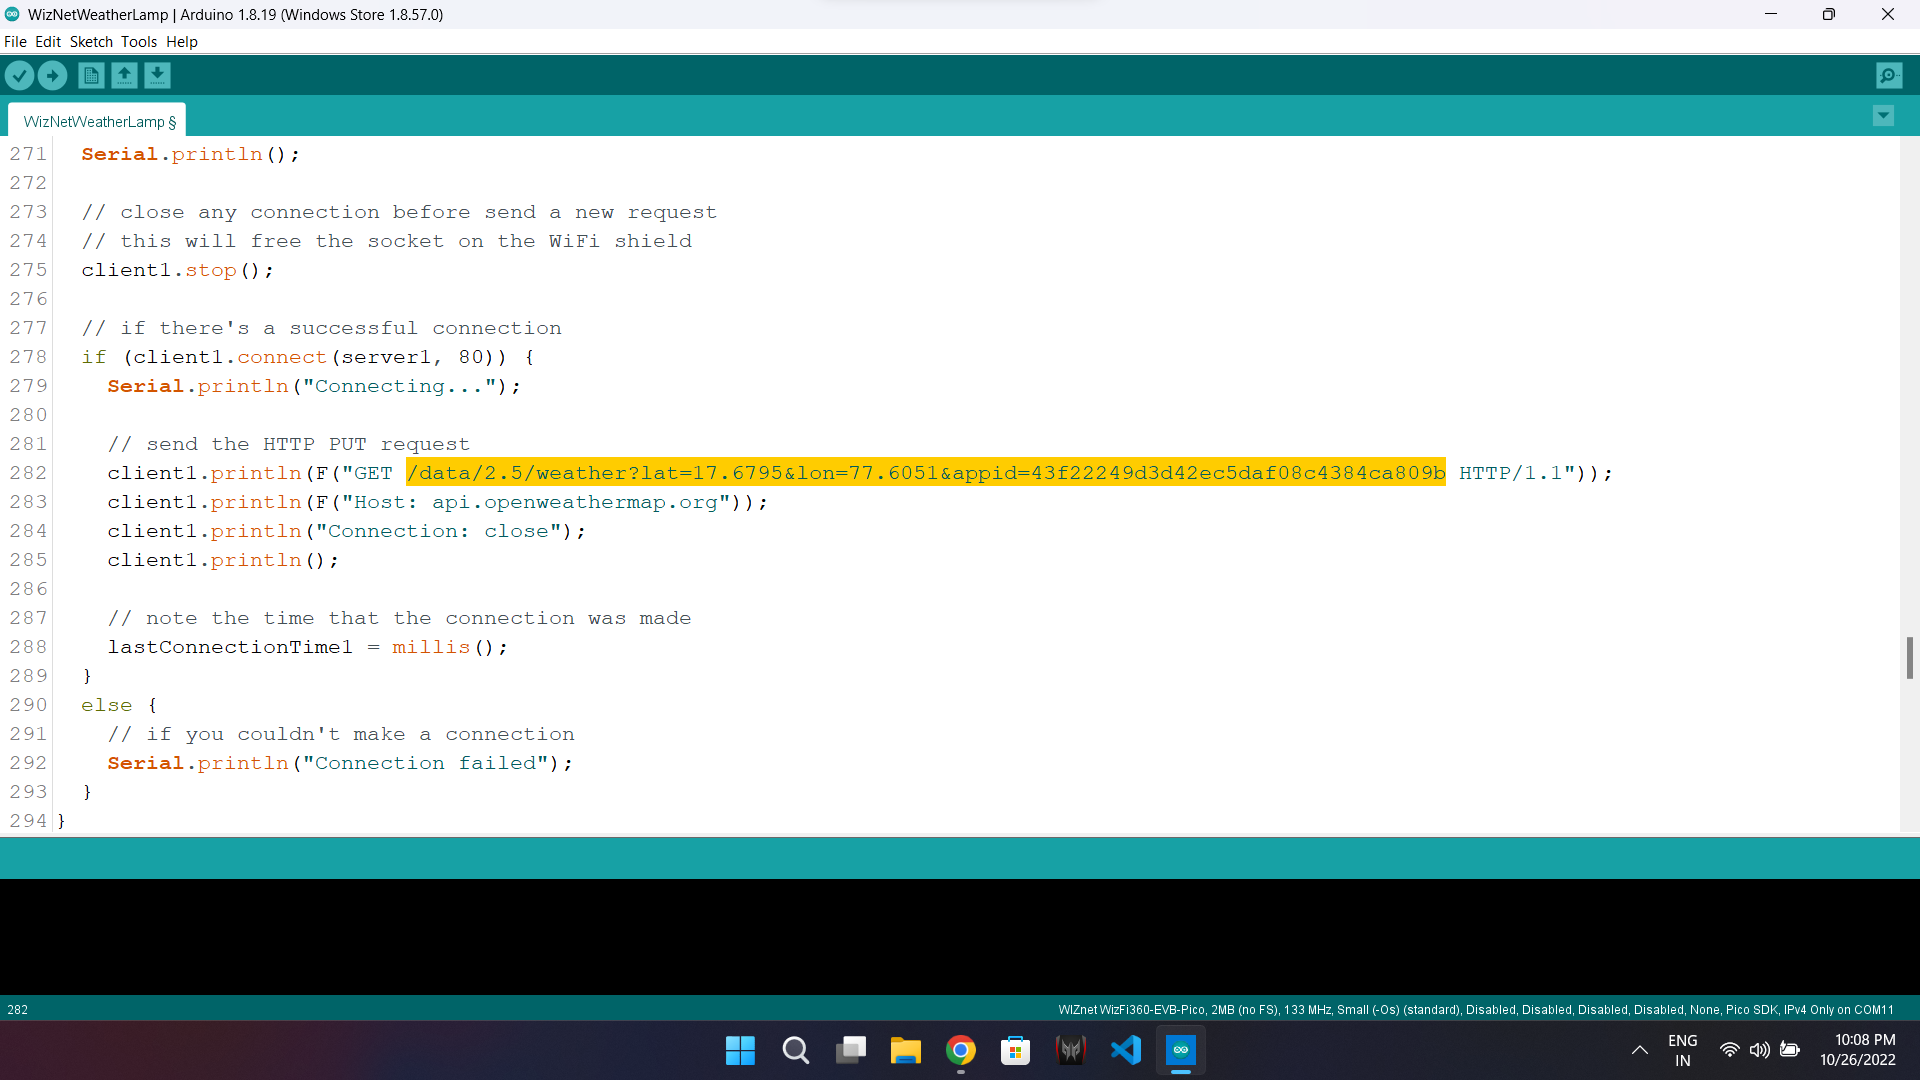Open Visual Studio Code from taskbar
Image resolution: width=1920 pixels, height=1080 pixels.
click(1125, 1051)
